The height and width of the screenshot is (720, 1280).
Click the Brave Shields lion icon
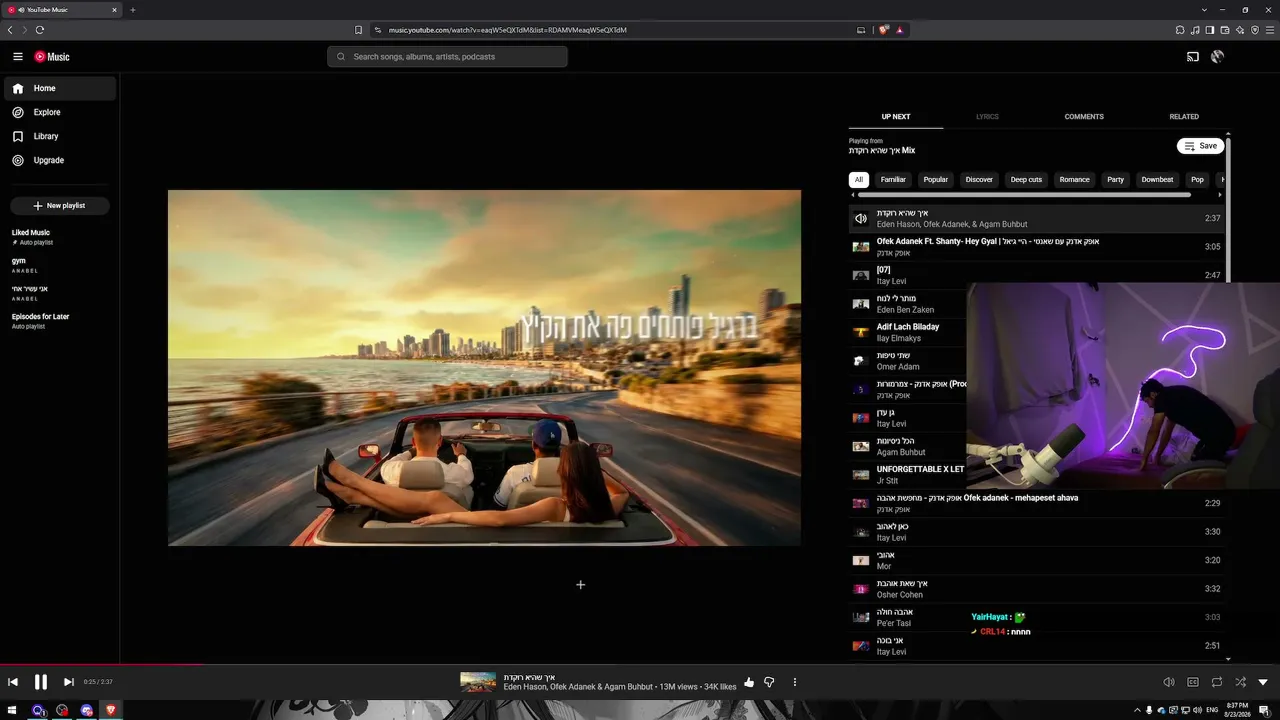[x=884, y=30]
